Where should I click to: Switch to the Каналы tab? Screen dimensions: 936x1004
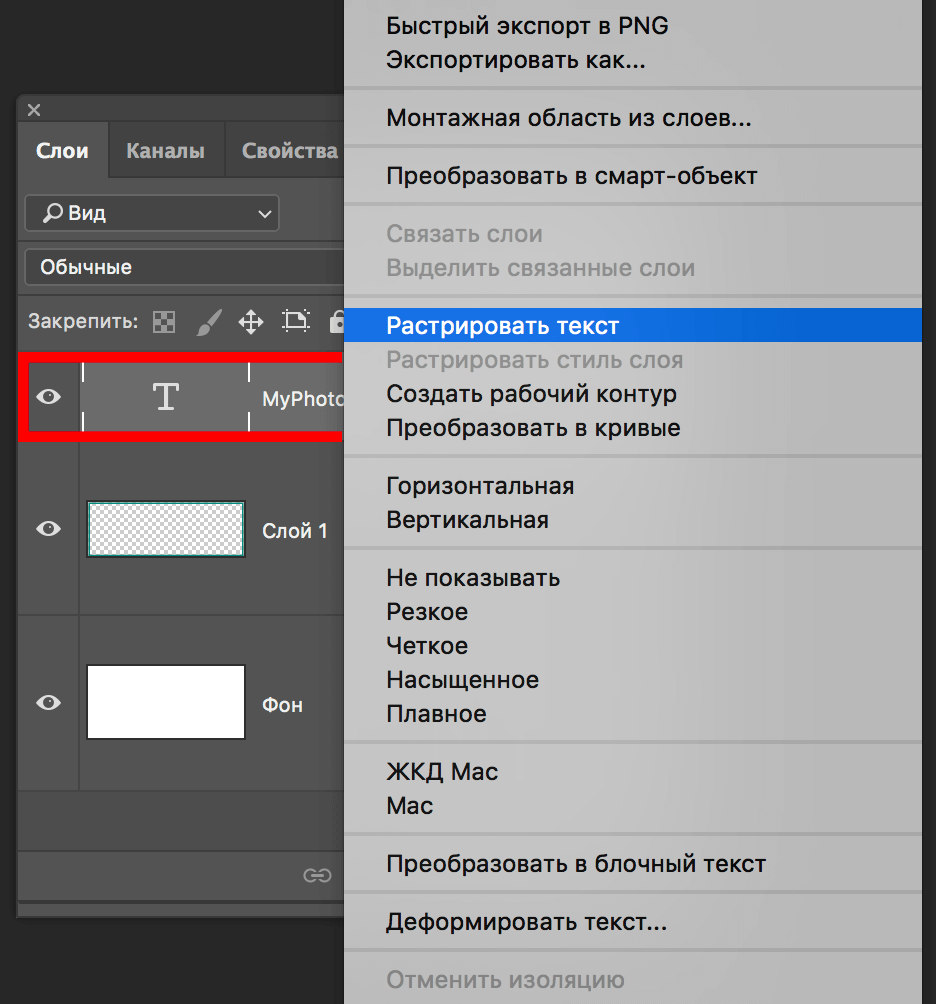pyautogui.click(x=165, y=151)
